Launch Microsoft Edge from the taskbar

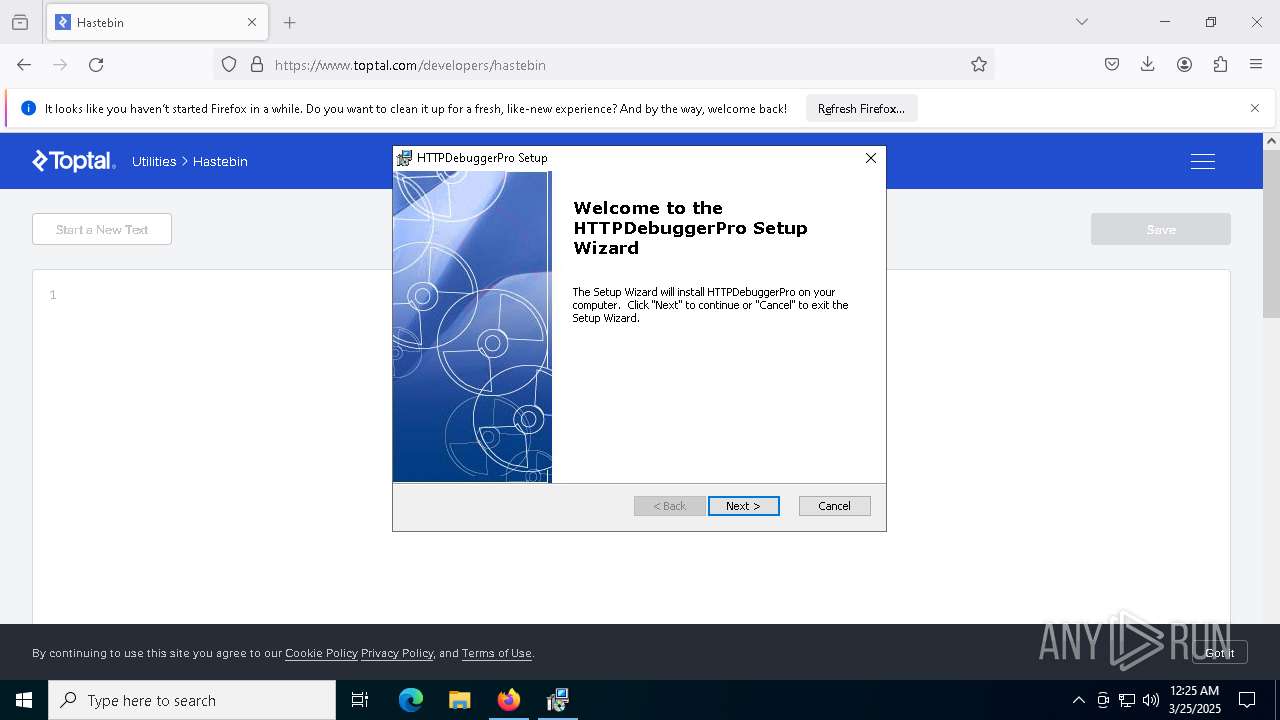click(x=411, y=700)
